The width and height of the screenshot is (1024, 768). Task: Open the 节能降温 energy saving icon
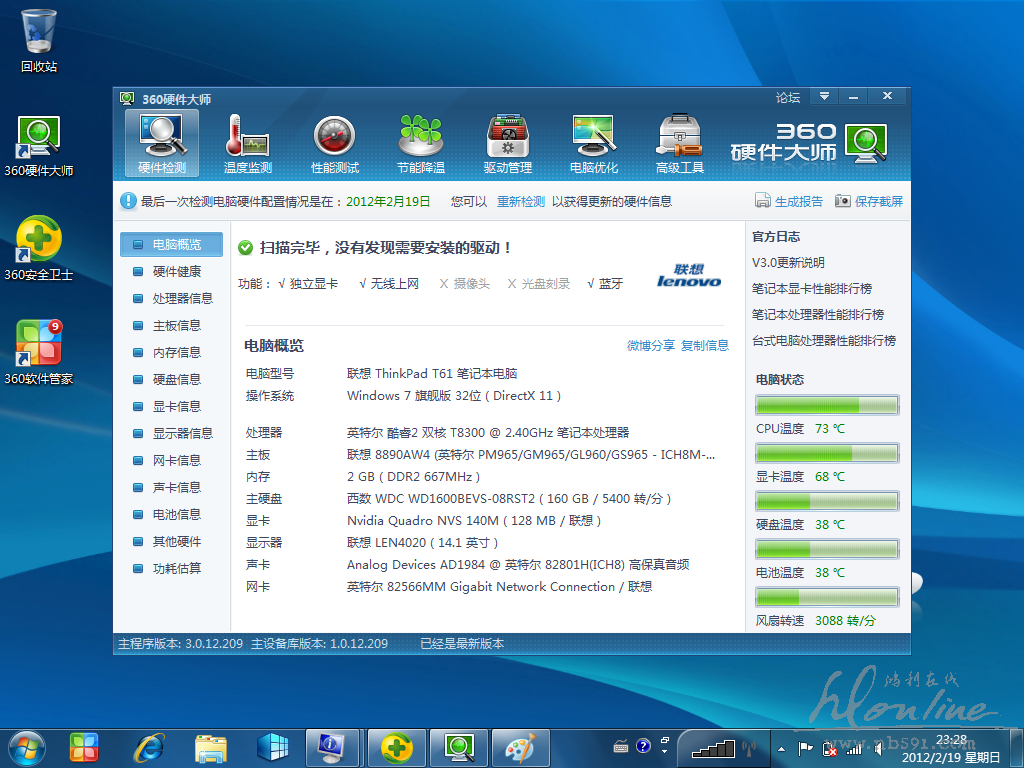coord(421,142)
